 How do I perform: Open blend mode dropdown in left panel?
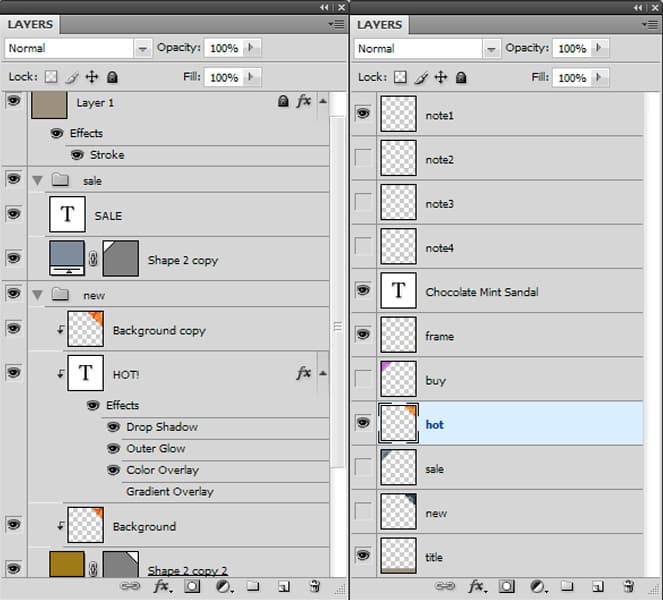point(142,49)
